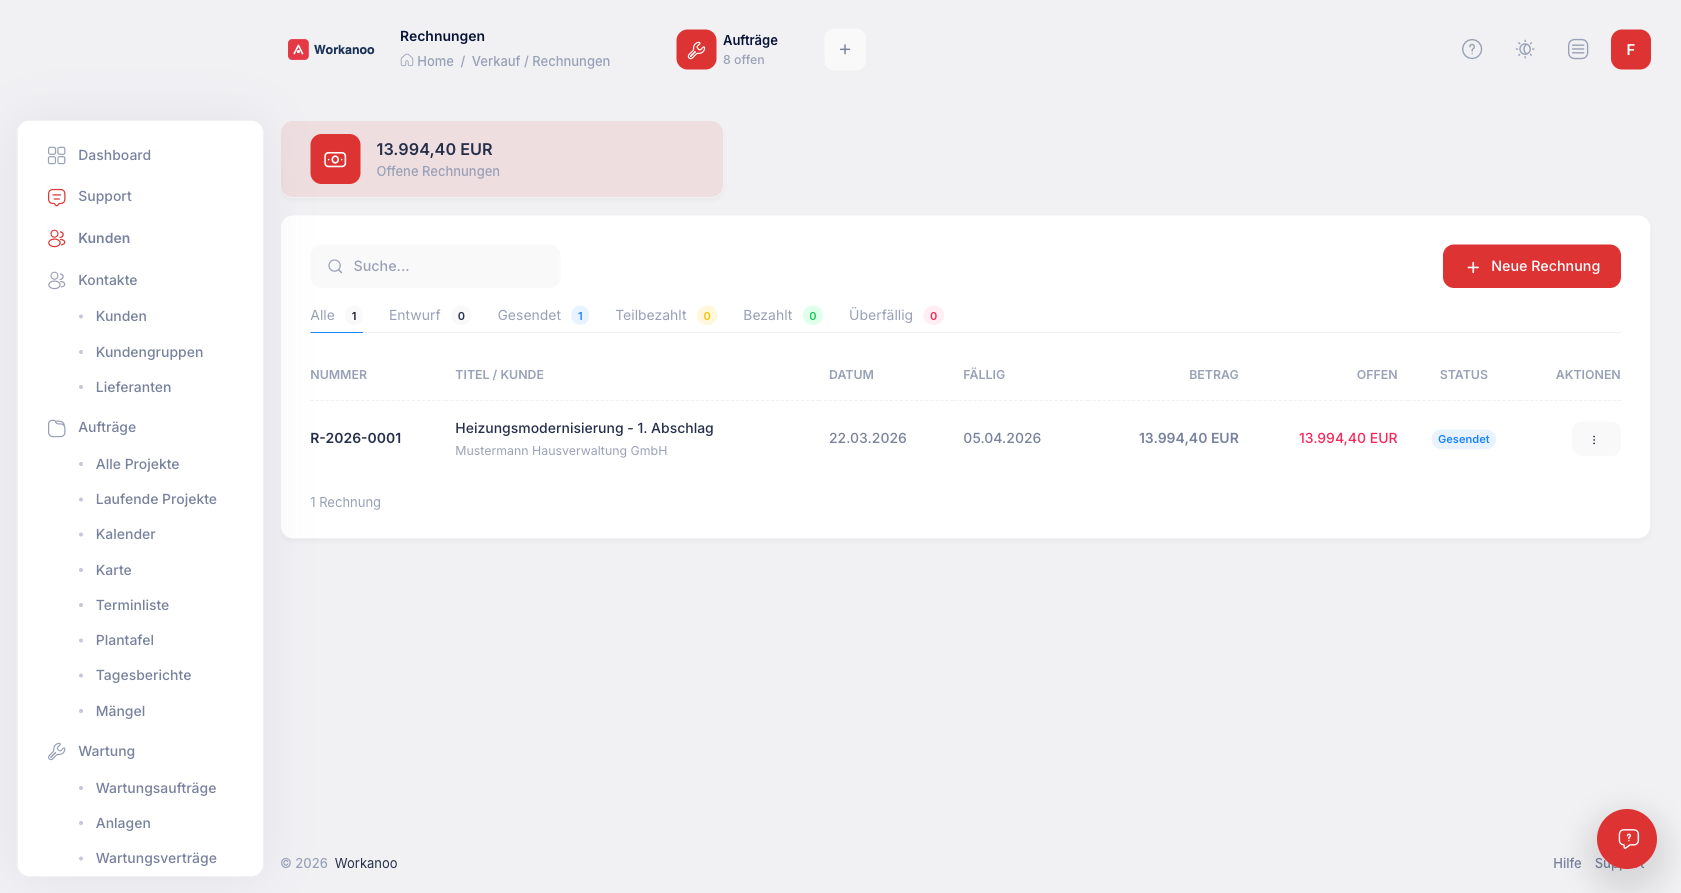Open Tagesberichte in sidebar
This screenshot has height=893, width=1681.
[143, 675]
